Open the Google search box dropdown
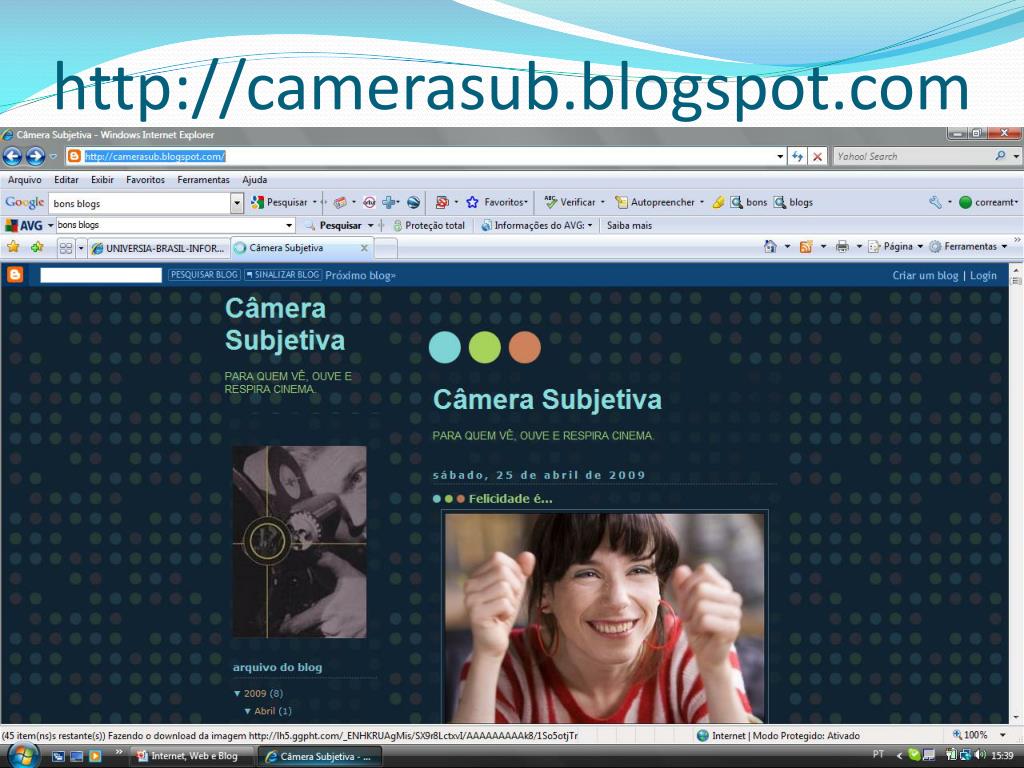The width and height of the screenshot is (1024, 768). click(x=236, y=203)
